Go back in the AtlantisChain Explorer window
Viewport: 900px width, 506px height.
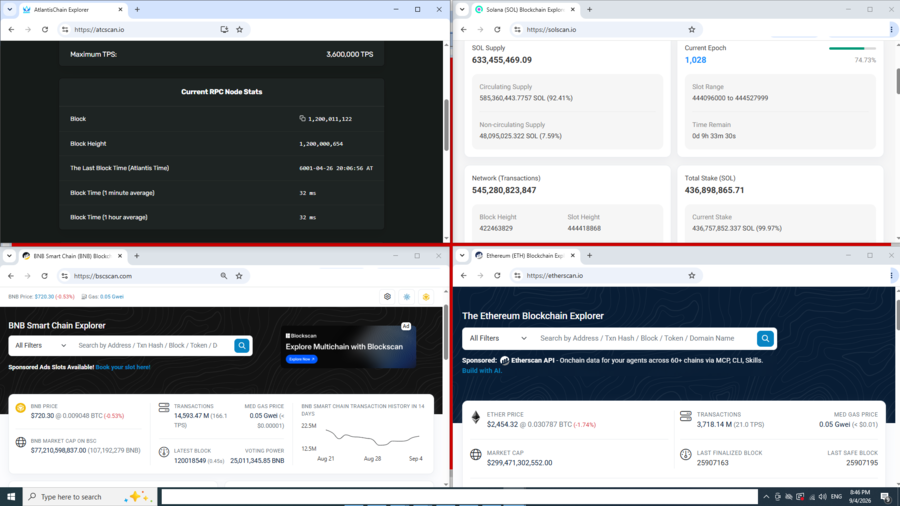[x=11, y=29]
